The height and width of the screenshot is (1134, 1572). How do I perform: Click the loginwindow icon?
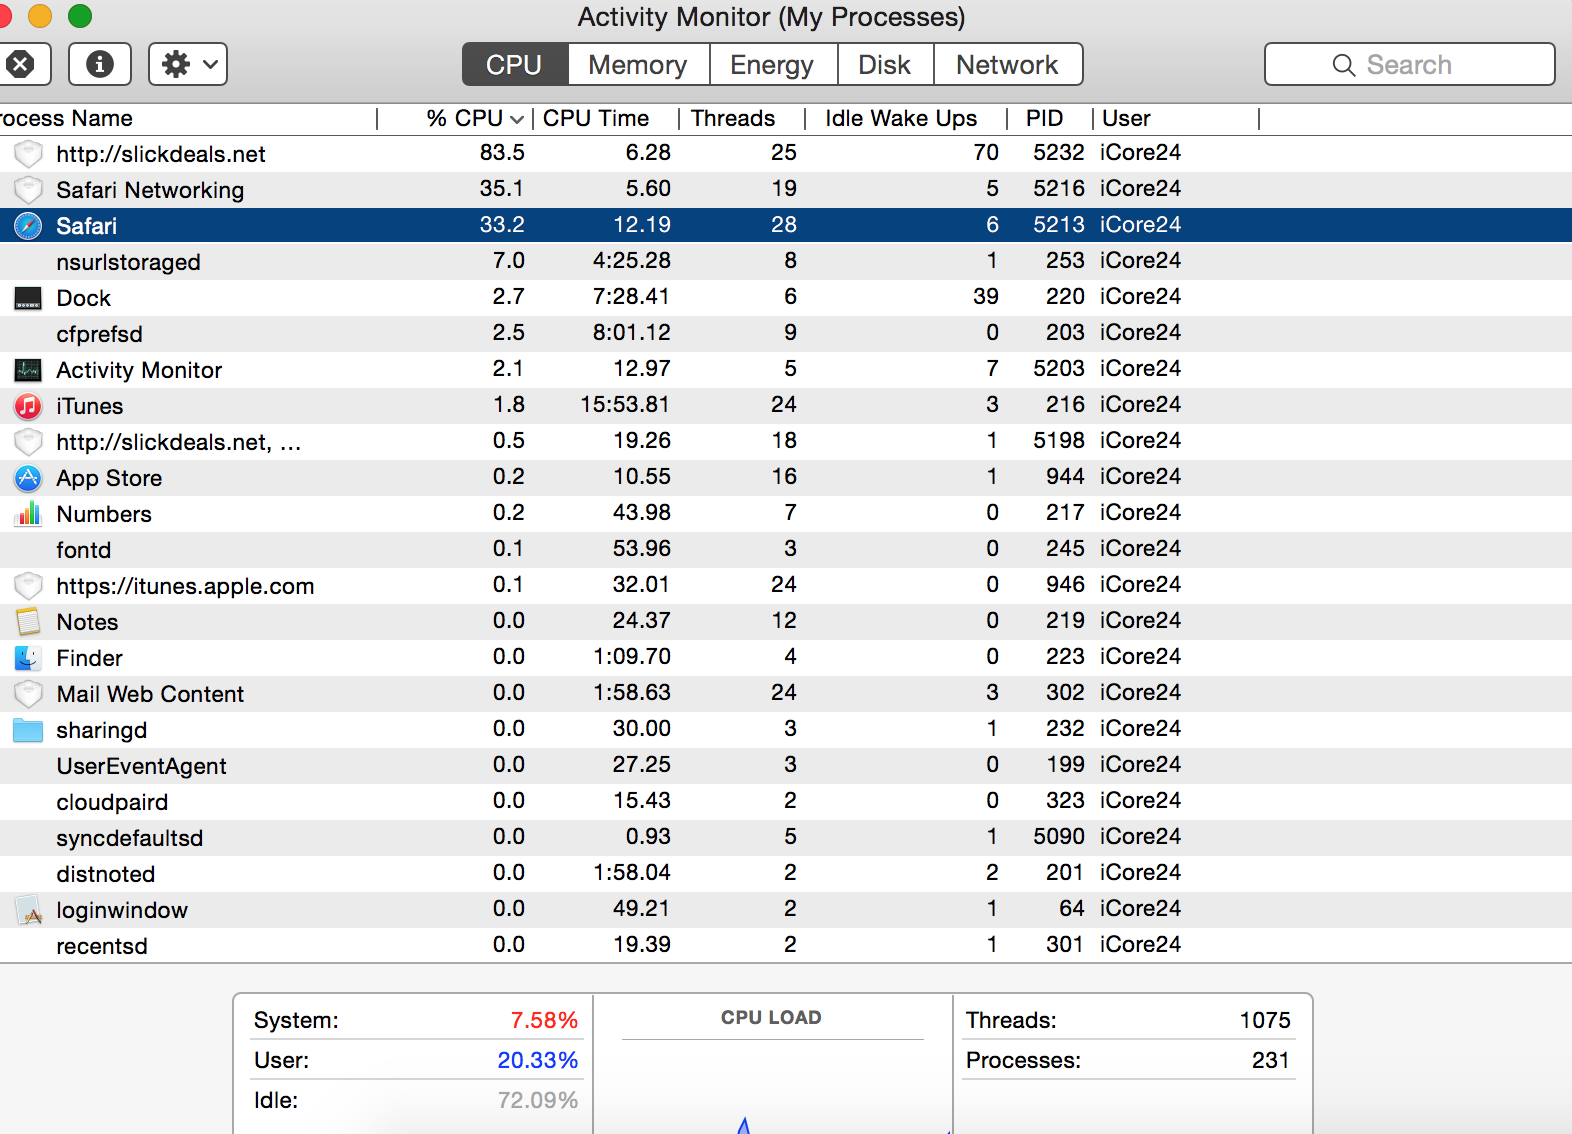point(28,910)
